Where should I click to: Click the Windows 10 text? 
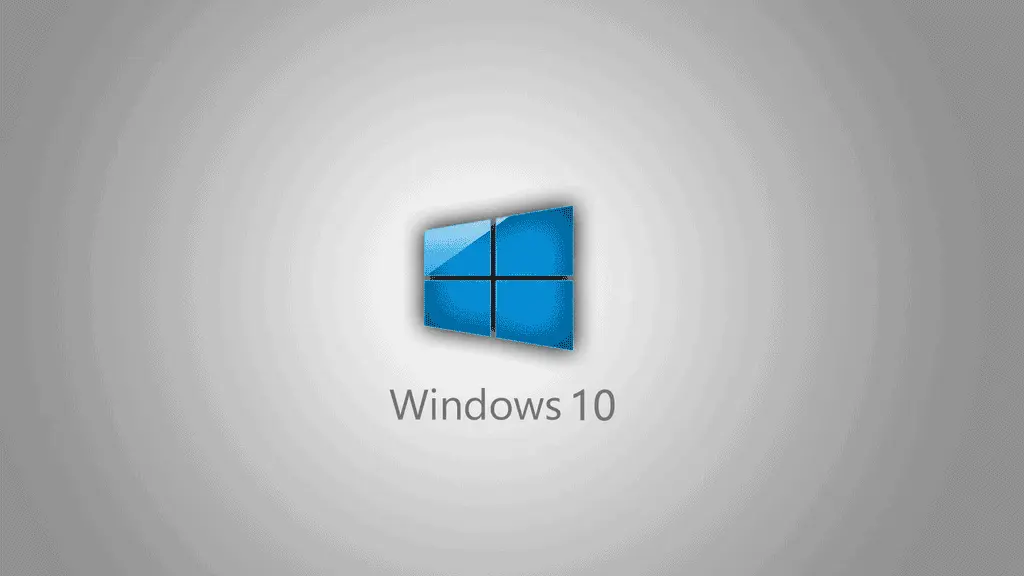click(x=502, y=405)
